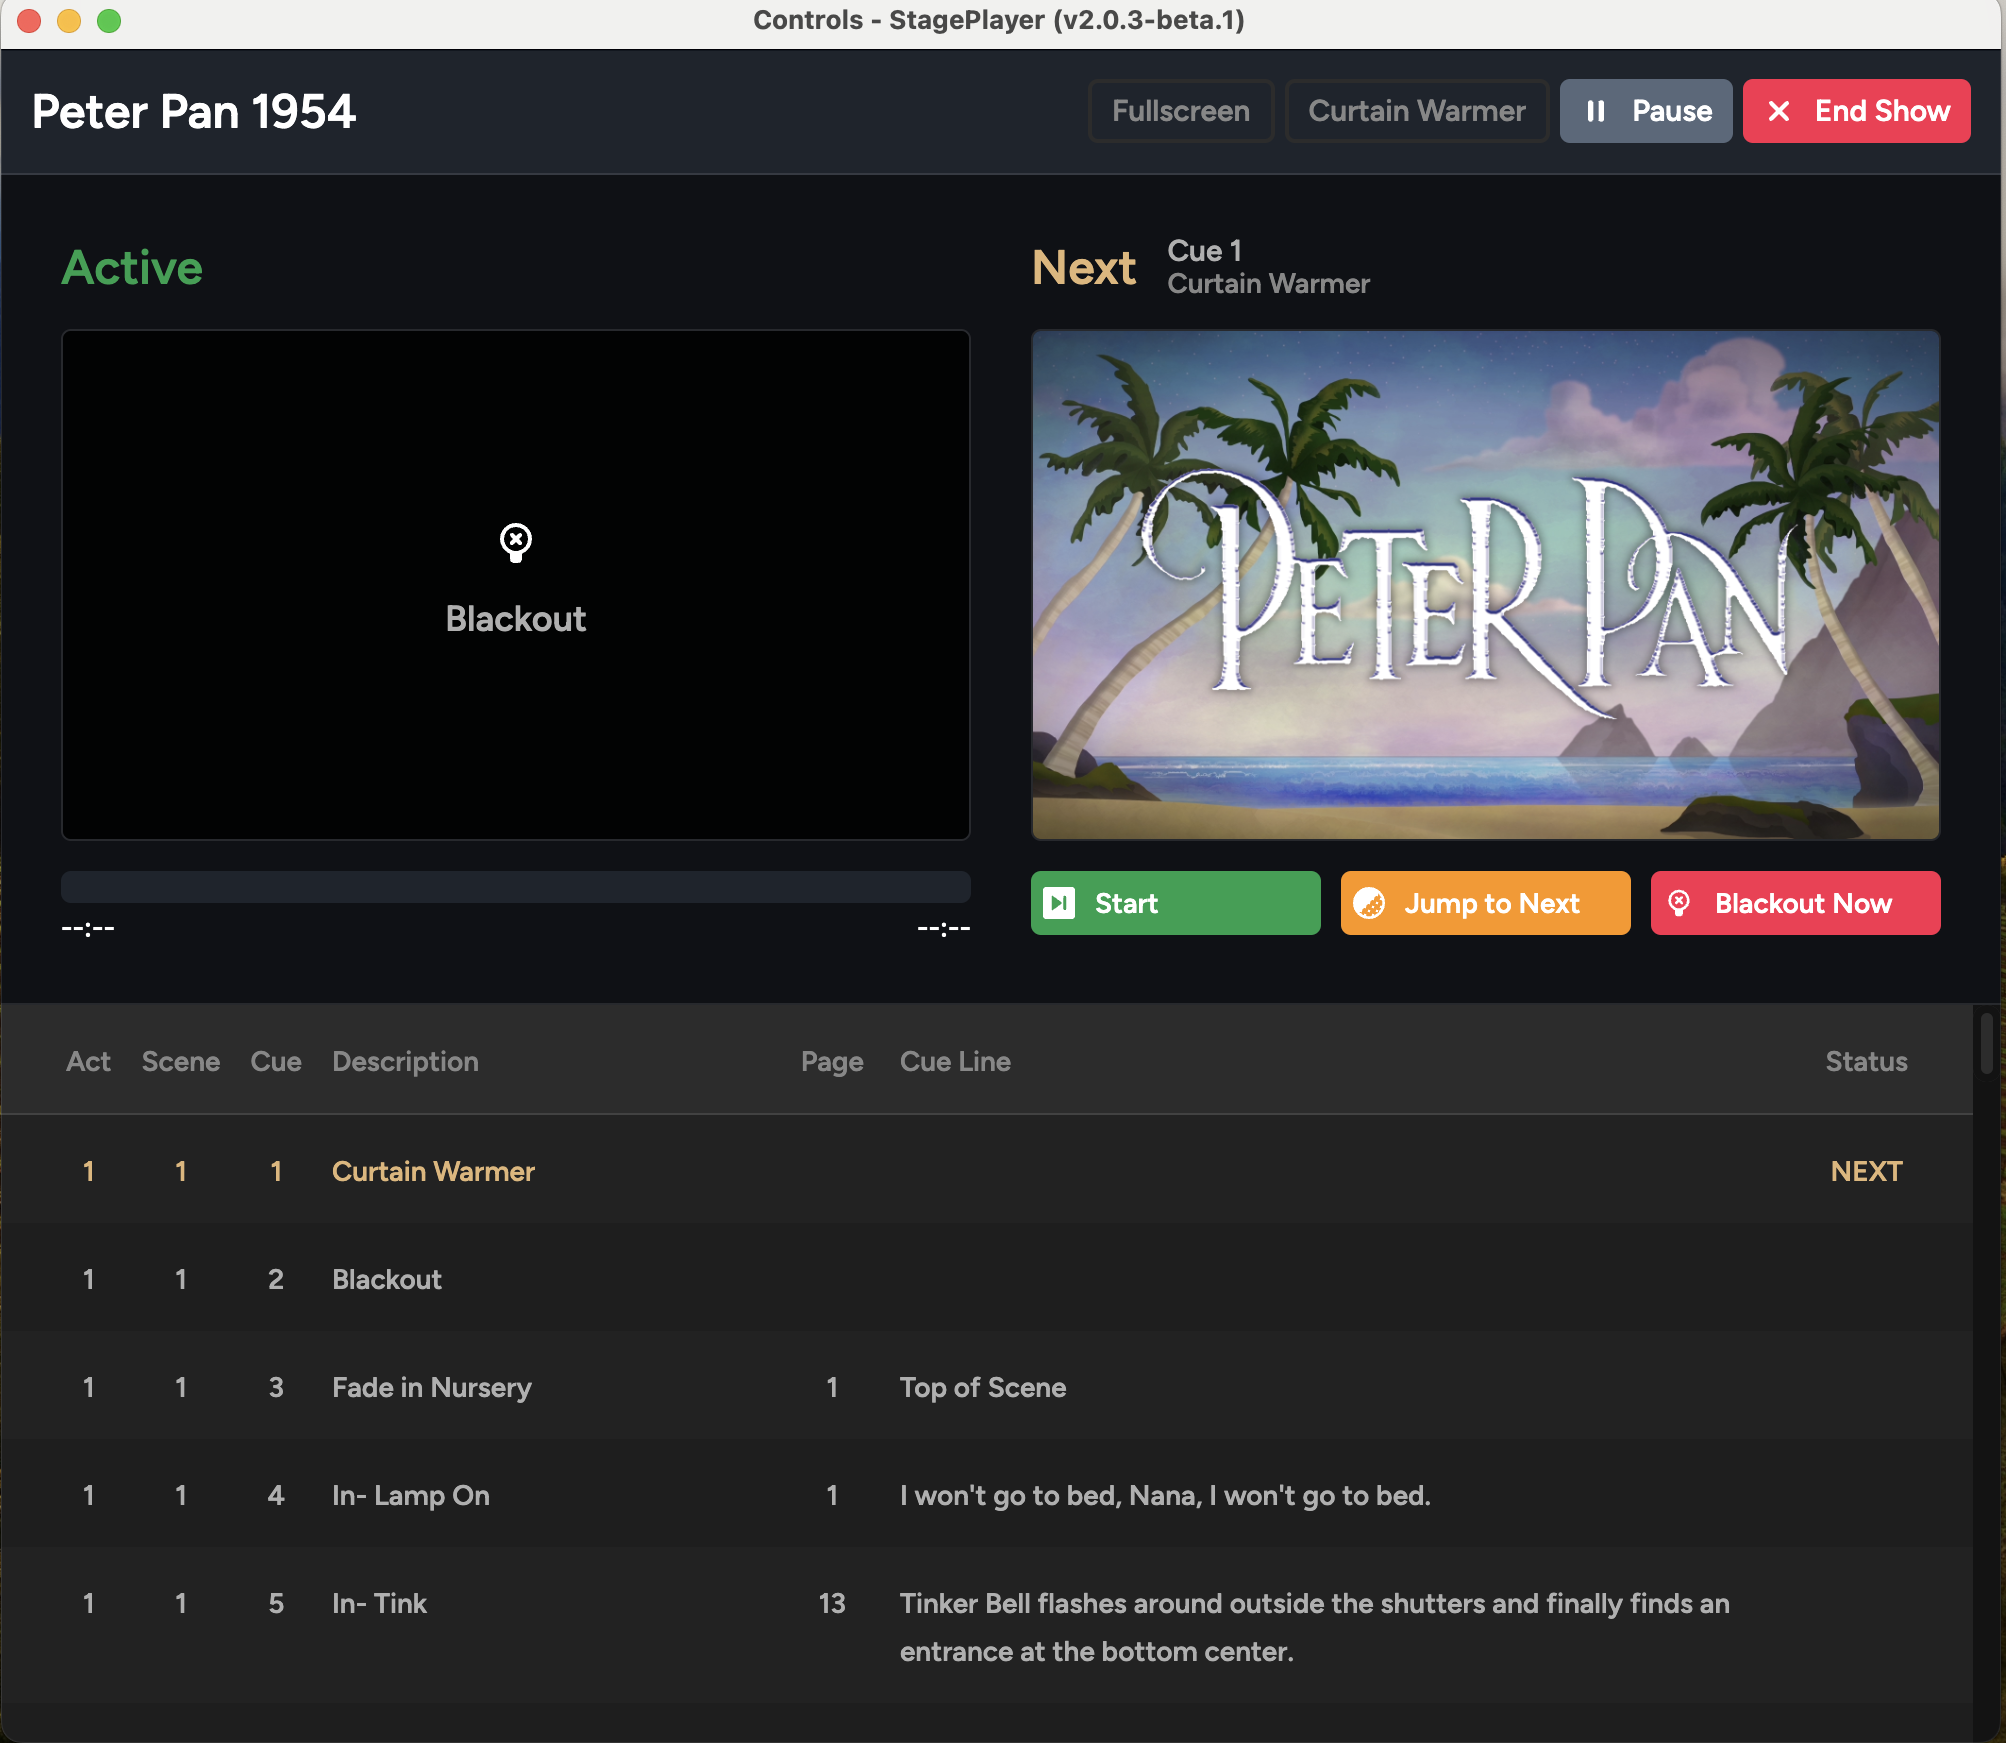Click the "I won't go to bed" cue line
This screenshot has width=2006, height=1743.
(1165, 1495)
